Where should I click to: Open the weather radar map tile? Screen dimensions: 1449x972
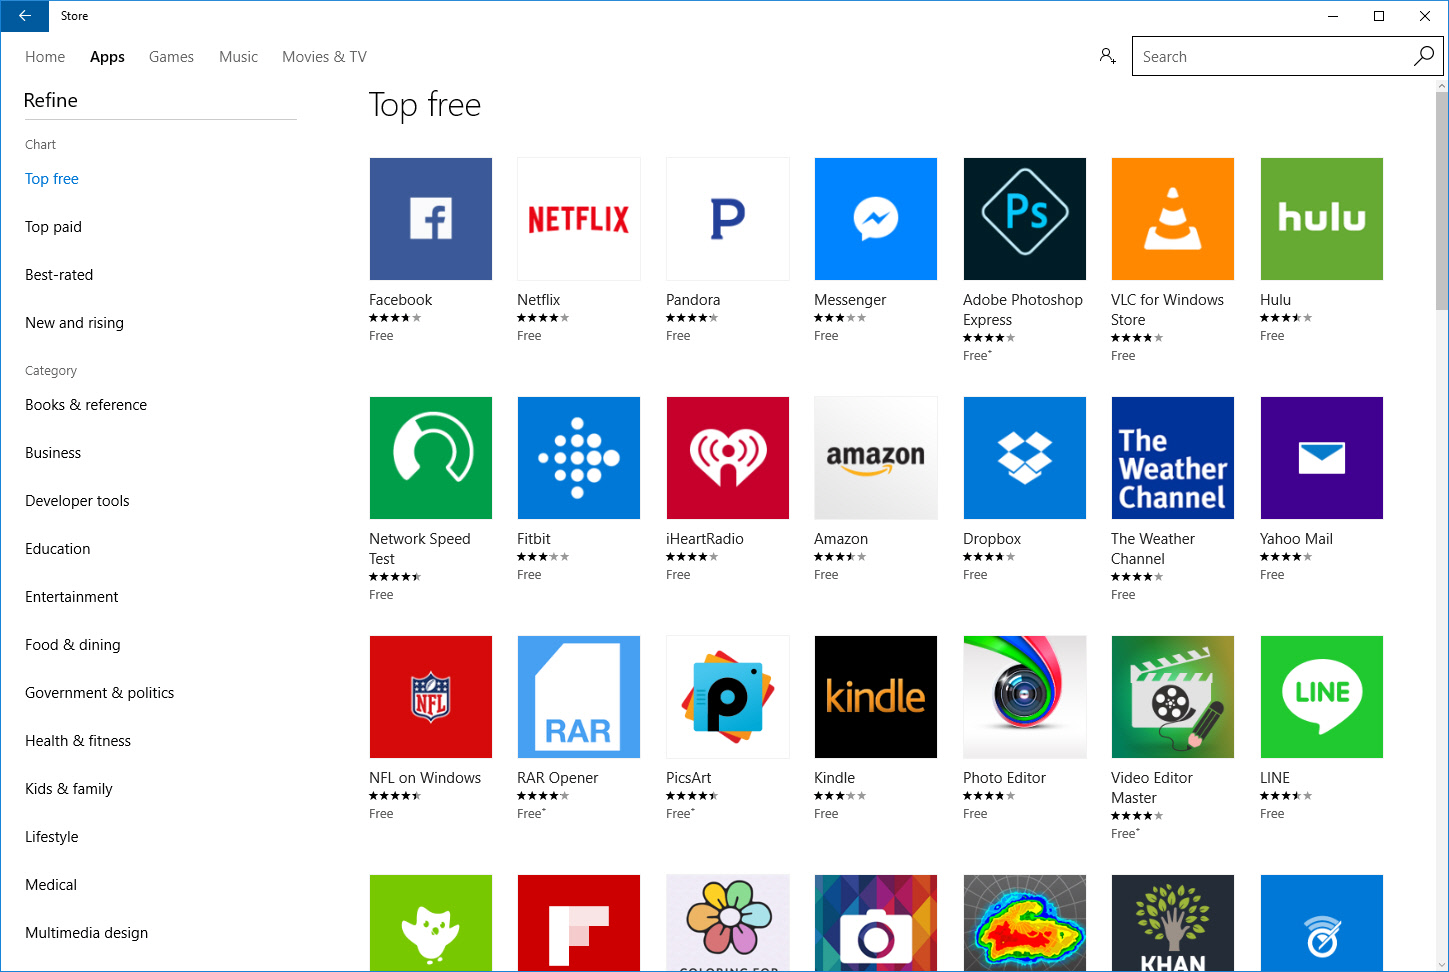1025,923
